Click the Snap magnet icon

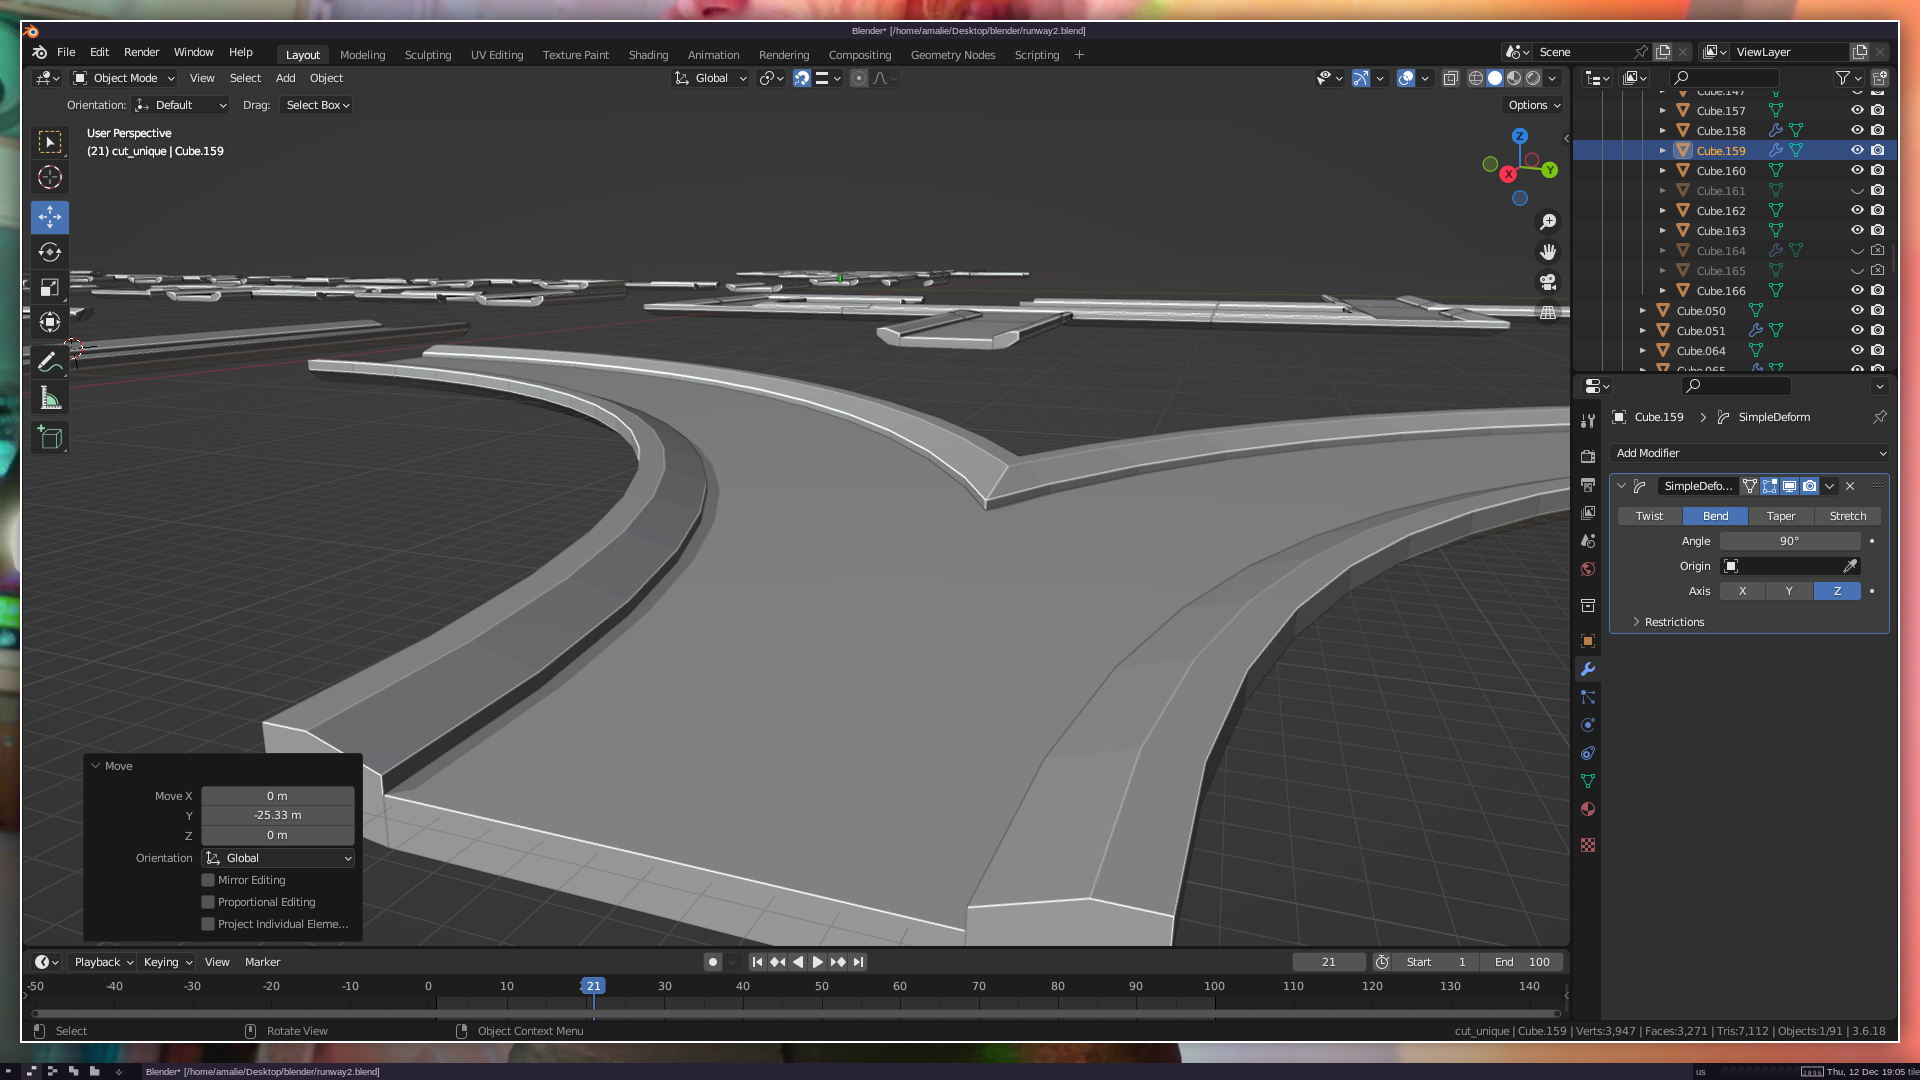[x=801, y=78]
